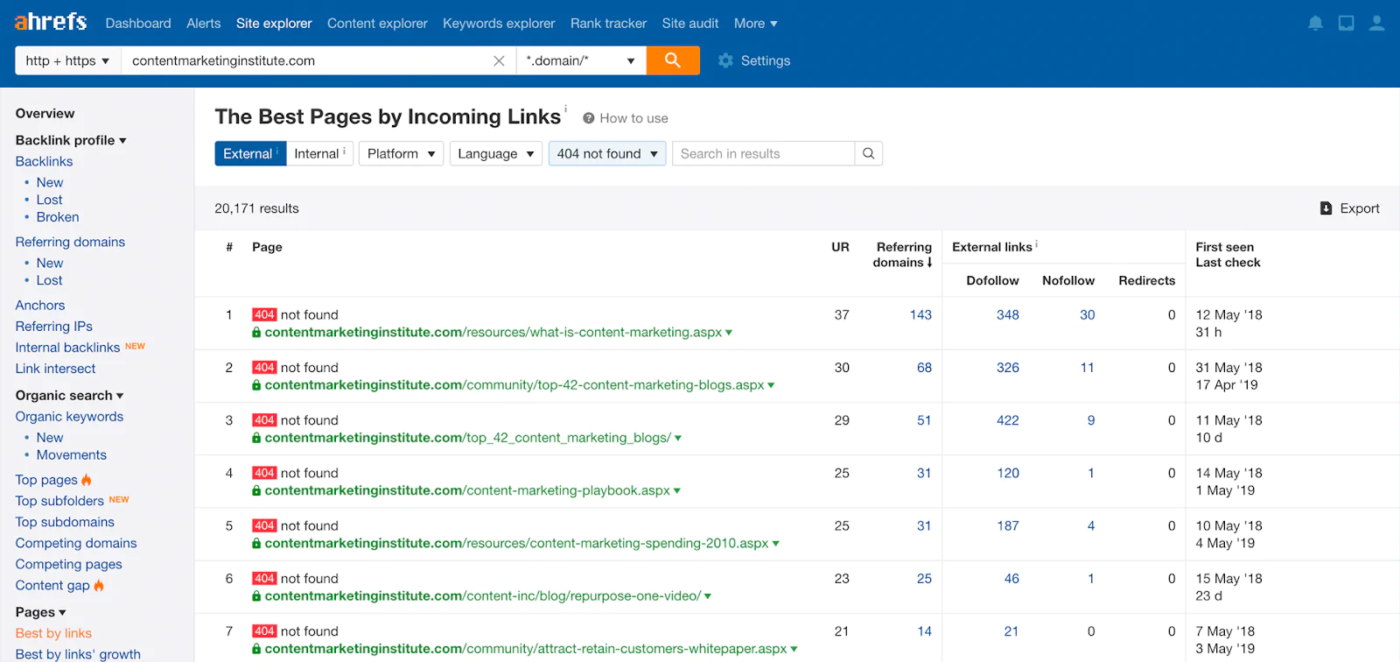This screenshot has width=1400, height=662.
Task: Open the Language filter dropdown
Action: coord(496,154)
